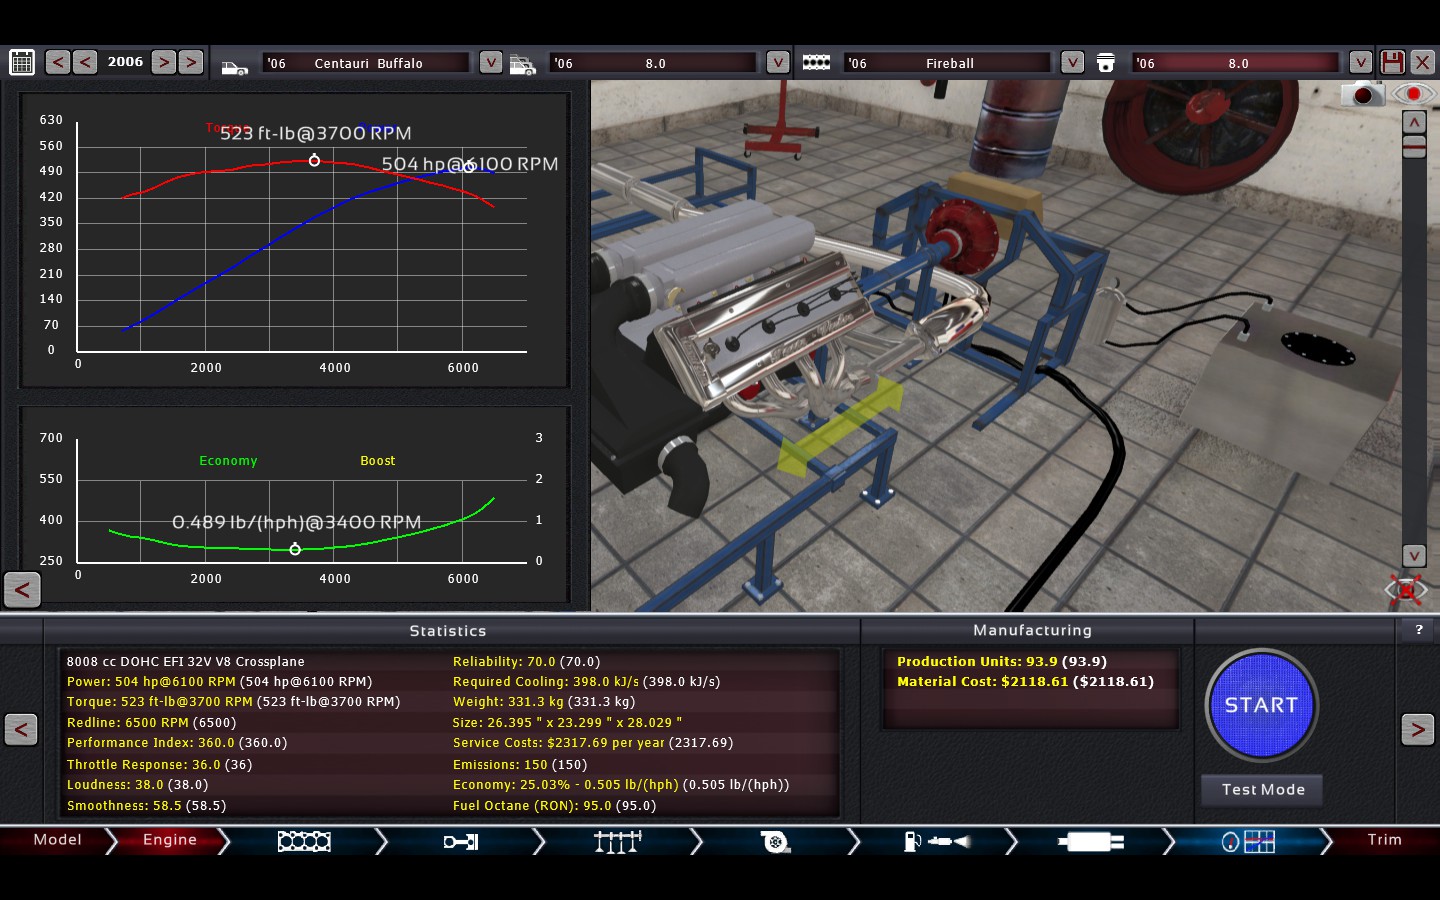Expand the car trim 8.0 dropdown
Viewport: 1440px width, 900px height.
[x=778, y=62]
